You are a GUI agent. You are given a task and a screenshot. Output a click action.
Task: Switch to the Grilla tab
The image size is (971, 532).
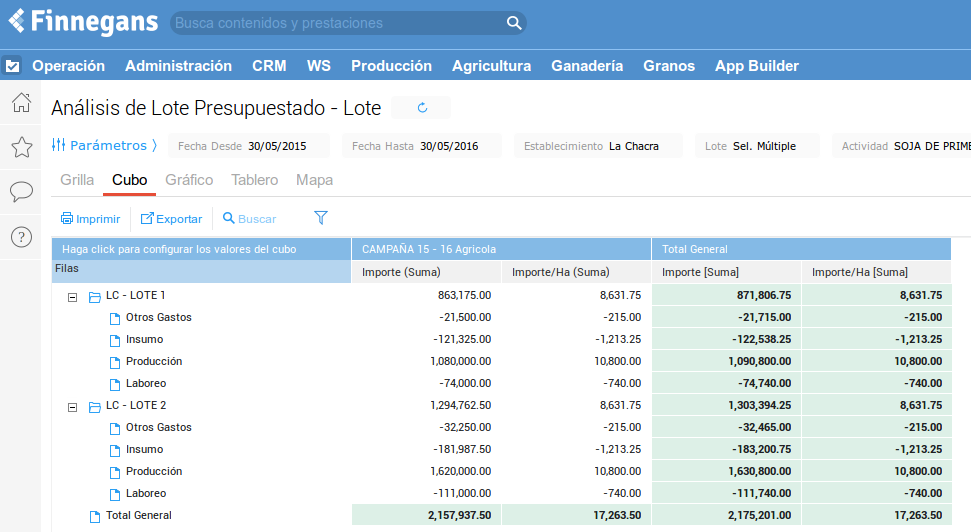pos(77,180)
